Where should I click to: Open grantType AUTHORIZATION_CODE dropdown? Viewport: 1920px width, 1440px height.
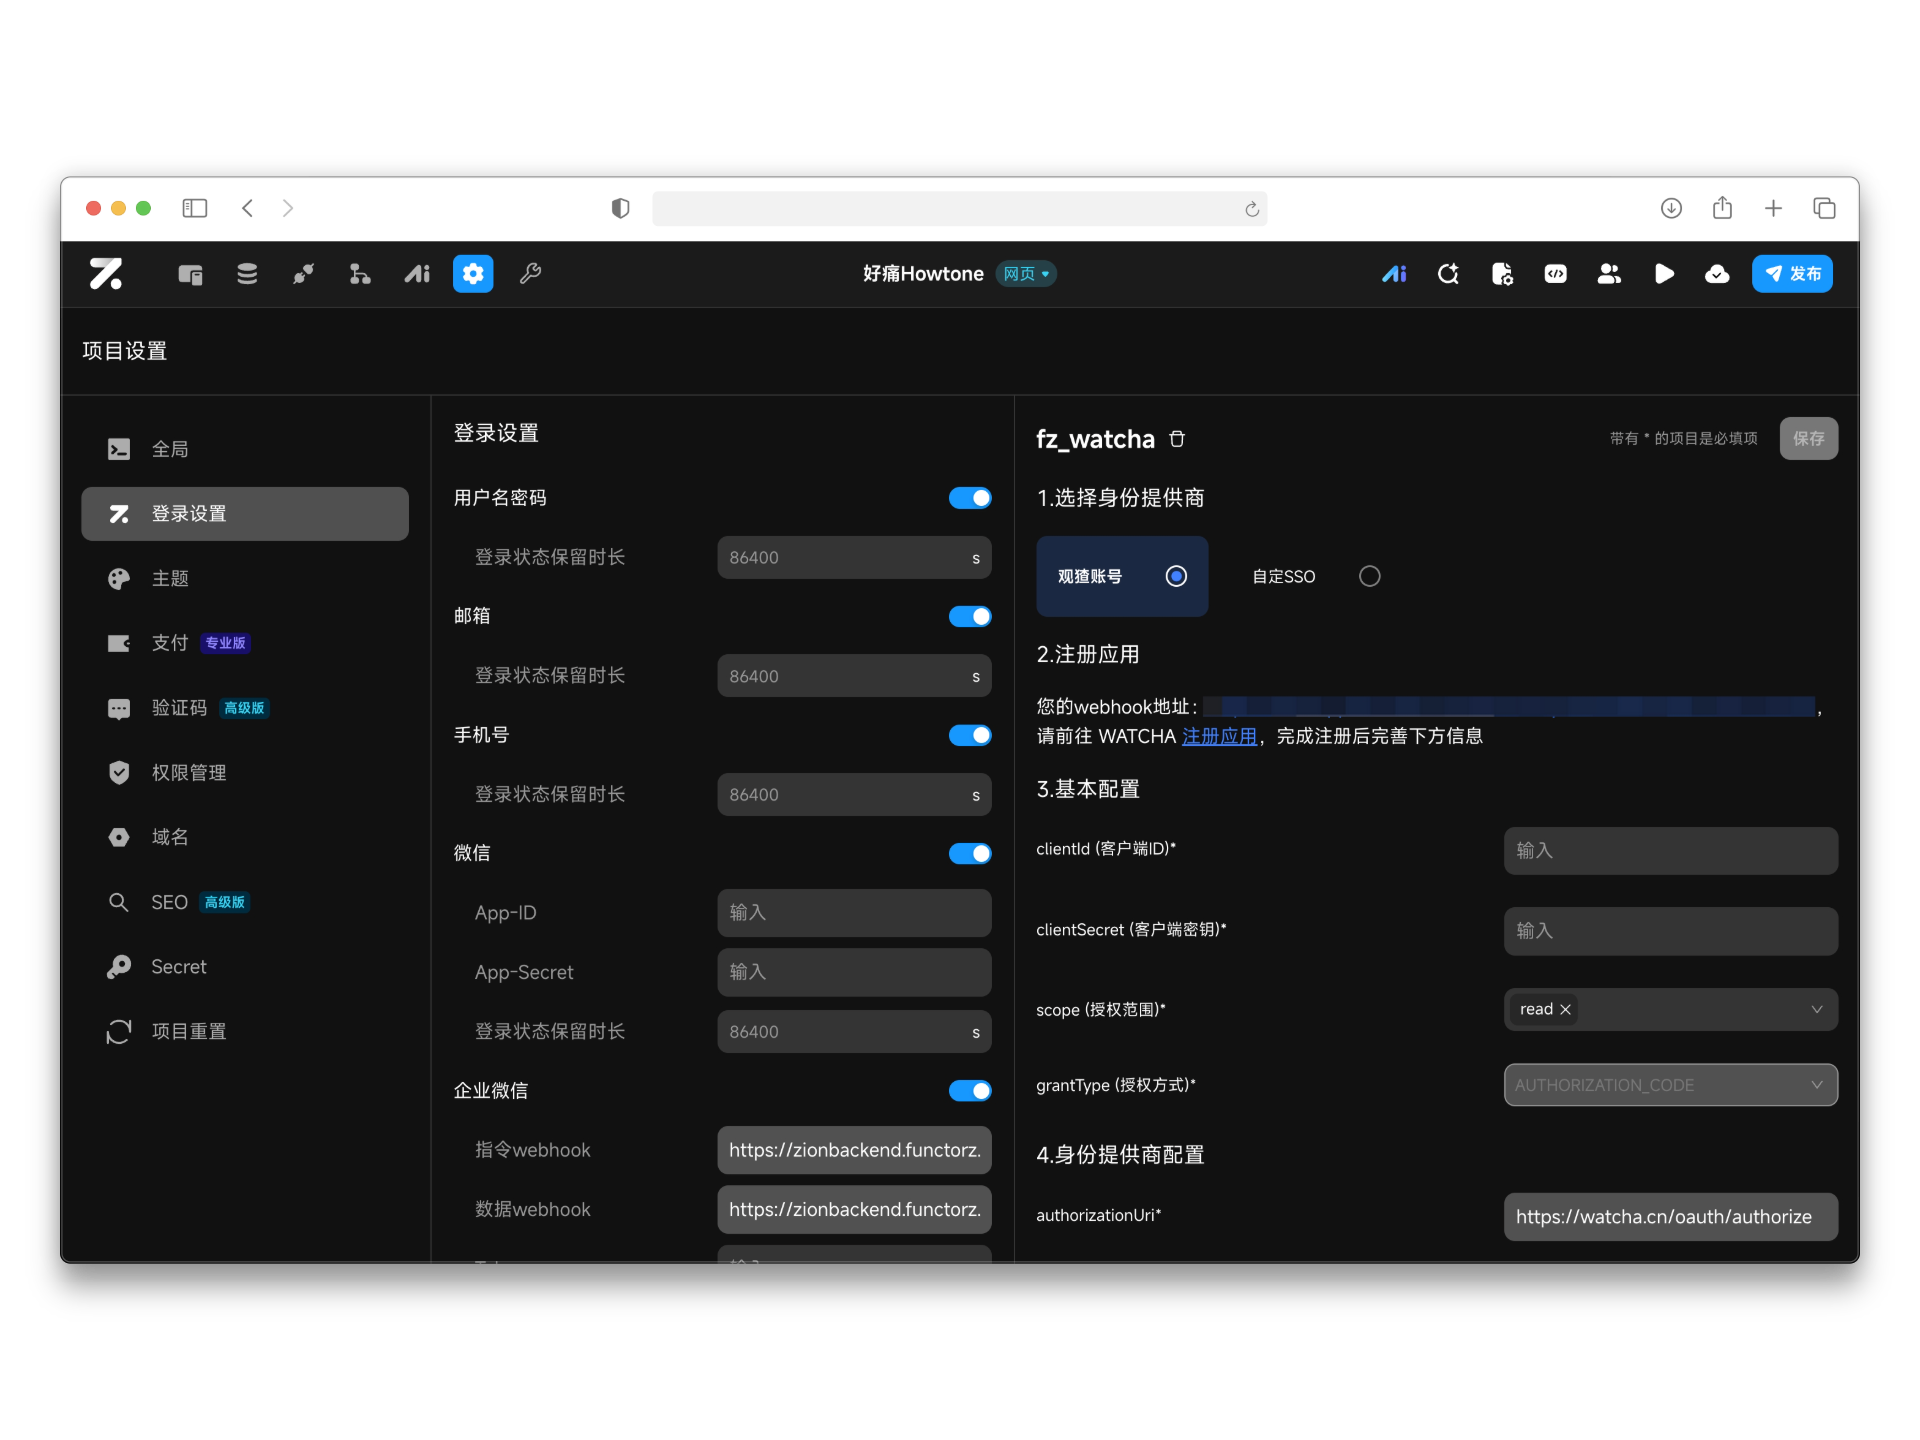point(1671,1085)
